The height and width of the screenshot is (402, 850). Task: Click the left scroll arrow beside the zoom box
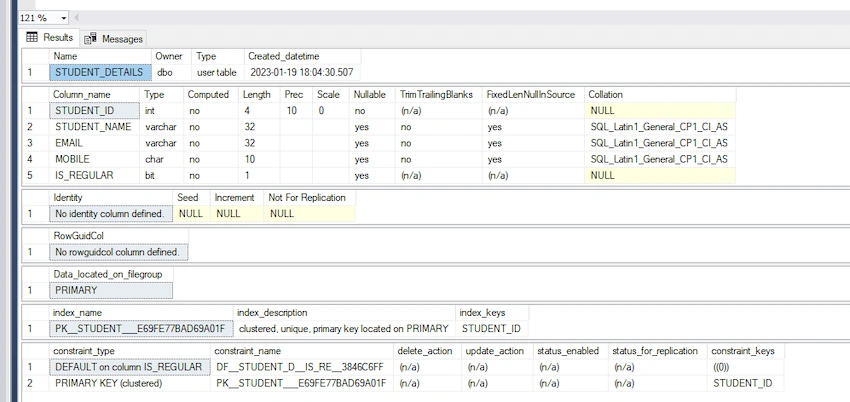(75, 18)
